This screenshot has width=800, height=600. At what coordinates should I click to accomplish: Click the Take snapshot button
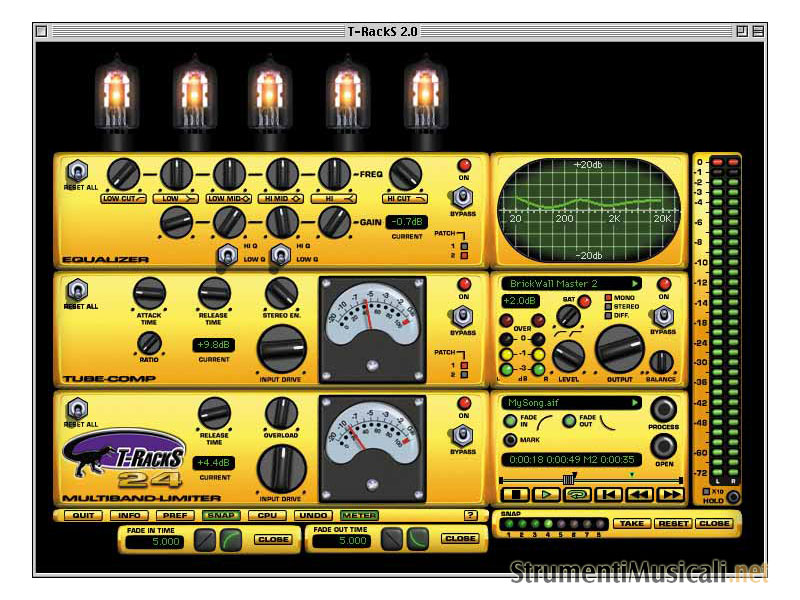630,523
